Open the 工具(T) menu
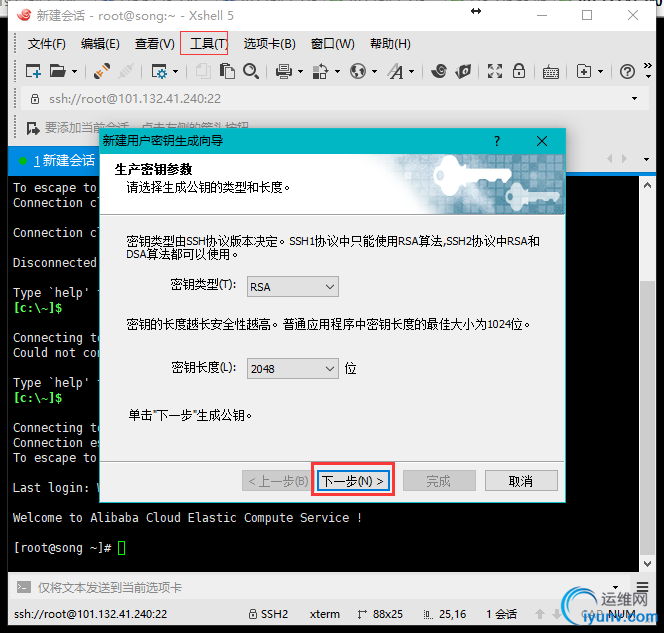The height and width of the screenshot is (633, 664). click(x=208, y=44)
